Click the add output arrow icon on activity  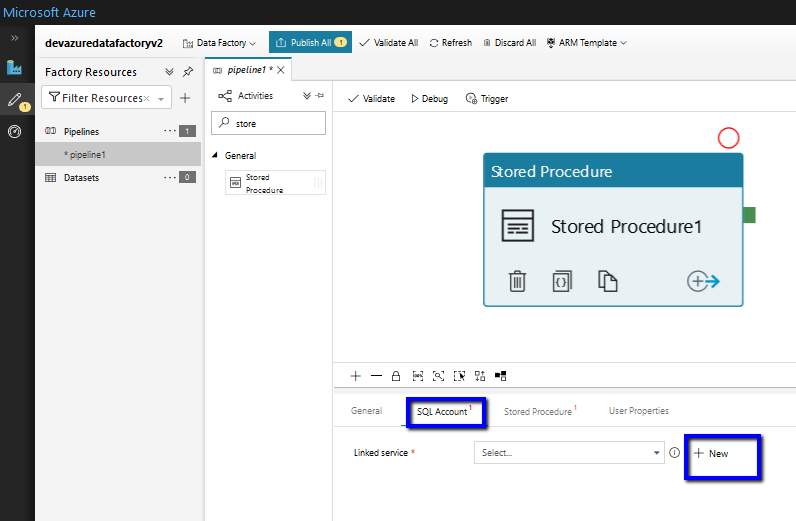coord(703,281)
